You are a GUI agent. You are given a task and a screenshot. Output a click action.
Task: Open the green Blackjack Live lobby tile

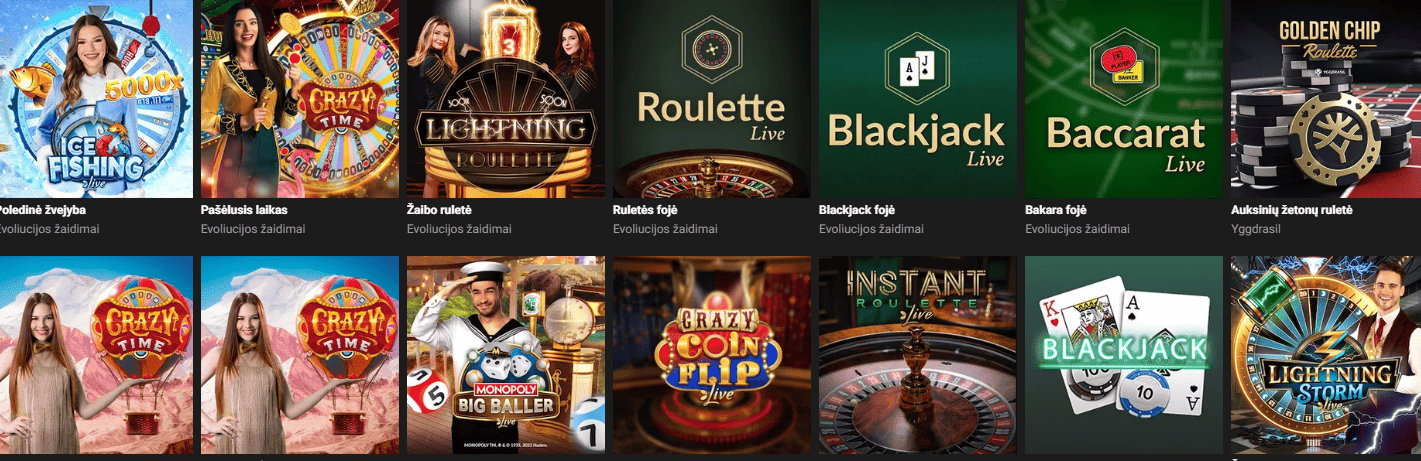point(918,99)
